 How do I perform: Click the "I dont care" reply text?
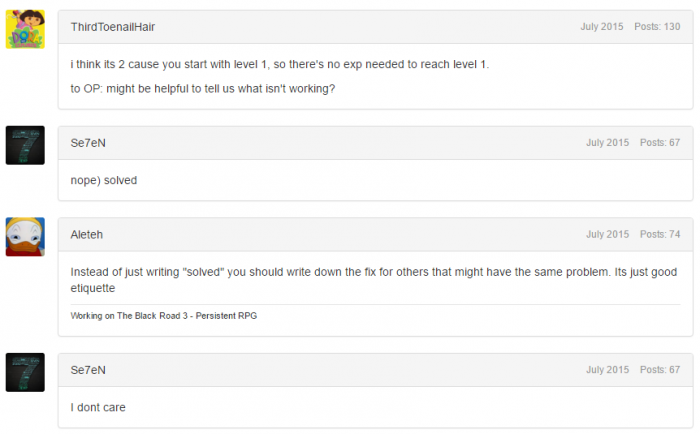click(98, 407)
